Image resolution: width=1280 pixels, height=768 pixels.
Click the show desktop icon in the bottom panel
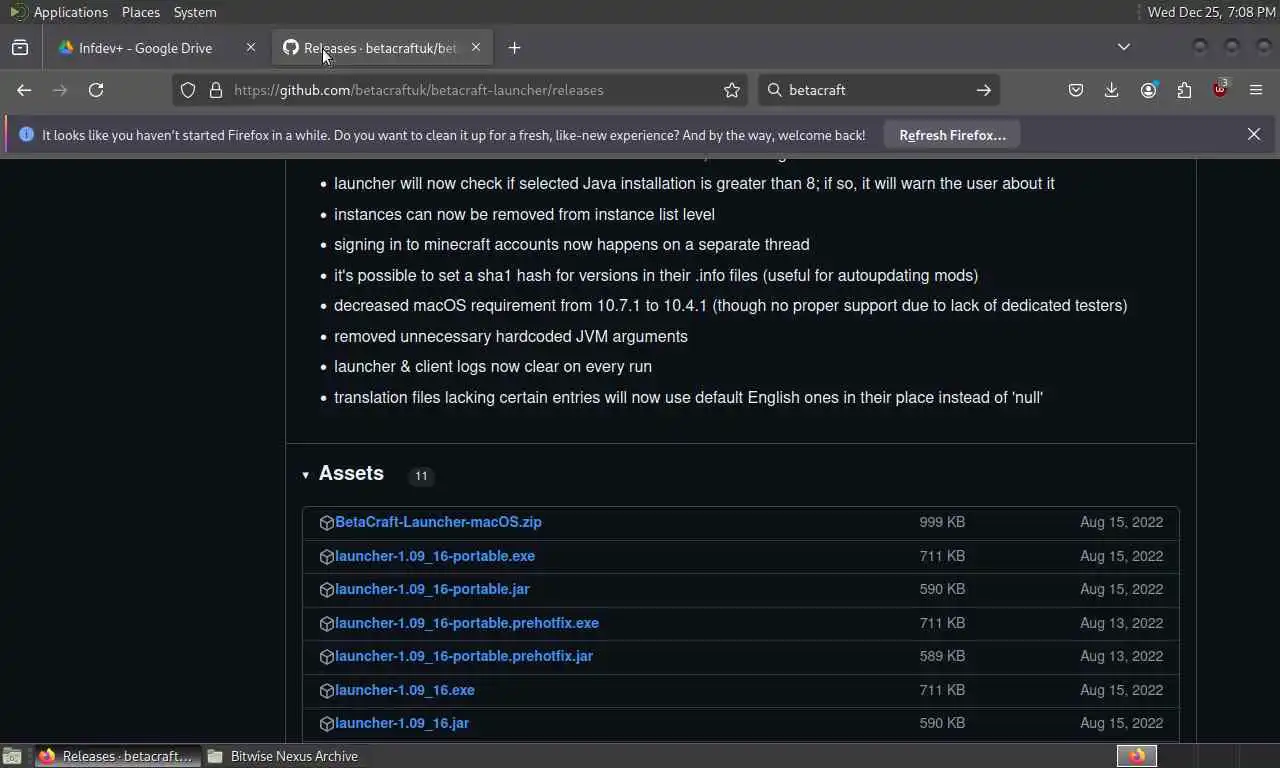pos(11,756)
